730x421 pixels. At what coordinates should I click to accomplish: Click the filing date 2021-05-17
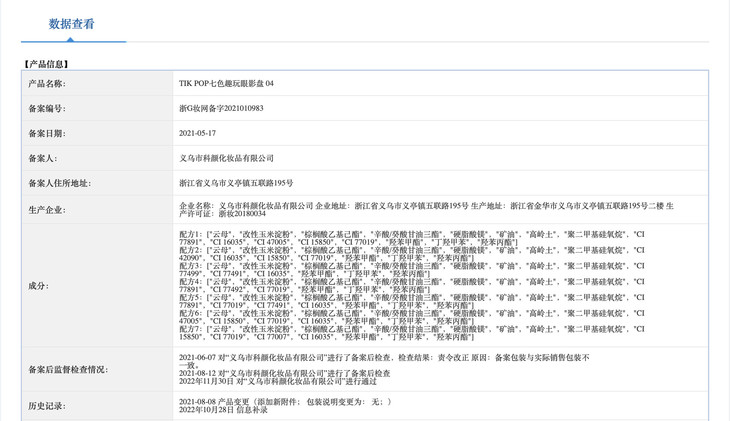pyautogui.click(x=198, y=133)
